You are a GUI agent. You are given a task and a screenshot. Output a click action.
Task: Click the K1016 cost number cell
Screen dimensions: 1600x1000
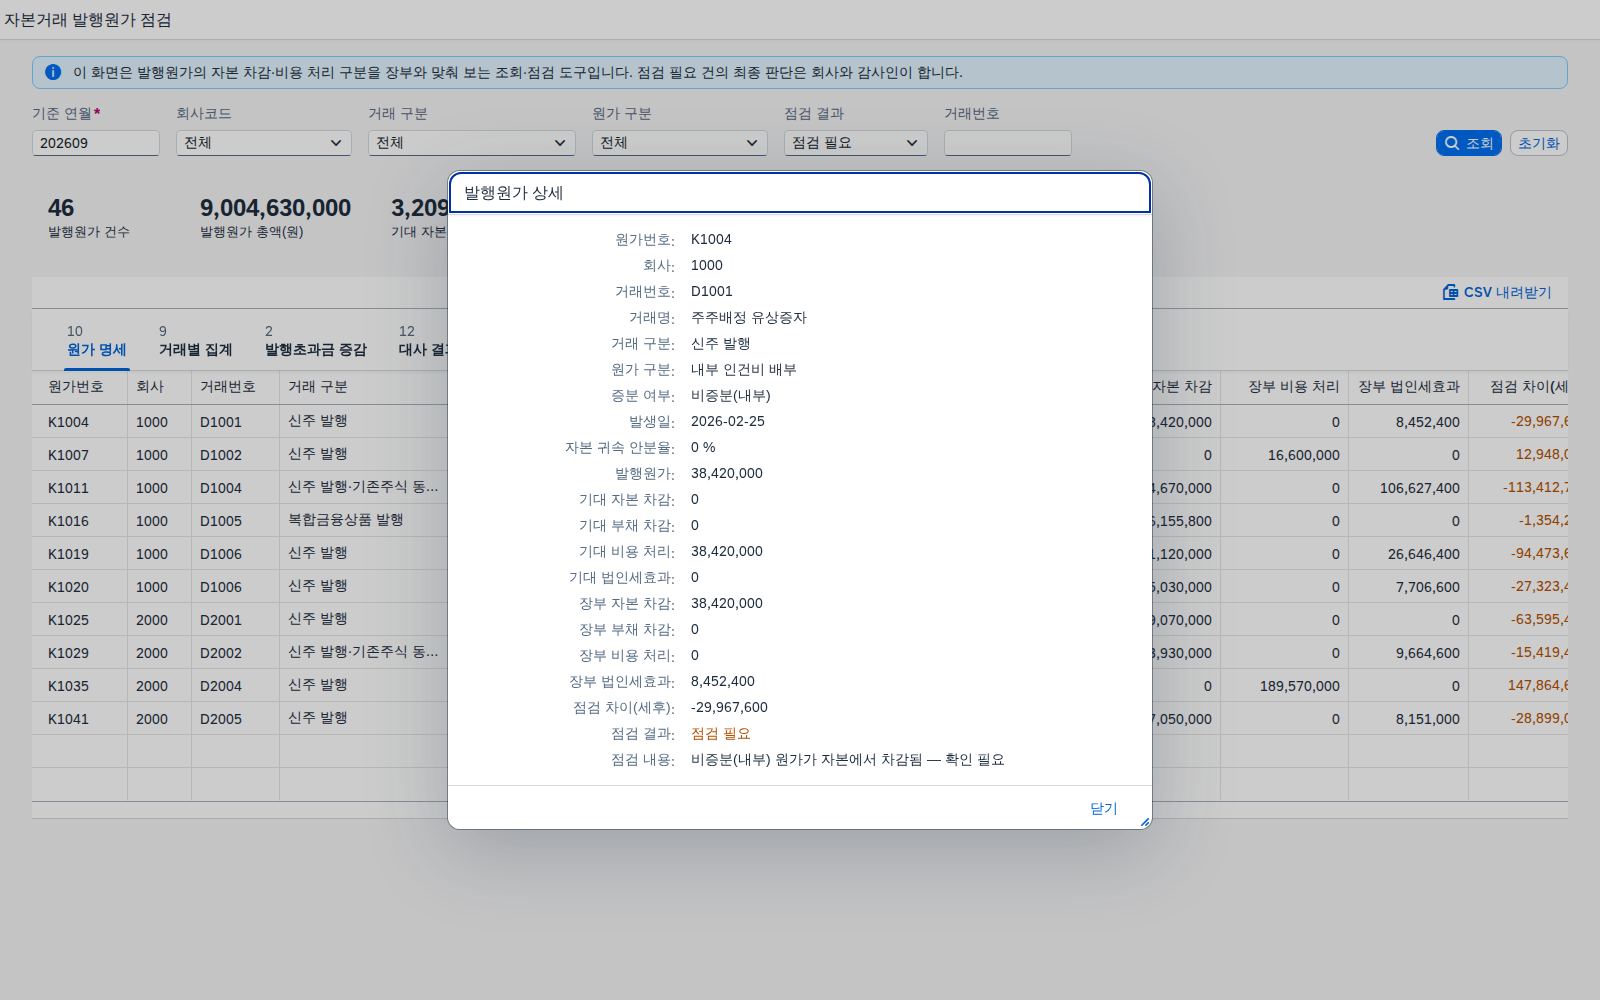tap(80, 521)
